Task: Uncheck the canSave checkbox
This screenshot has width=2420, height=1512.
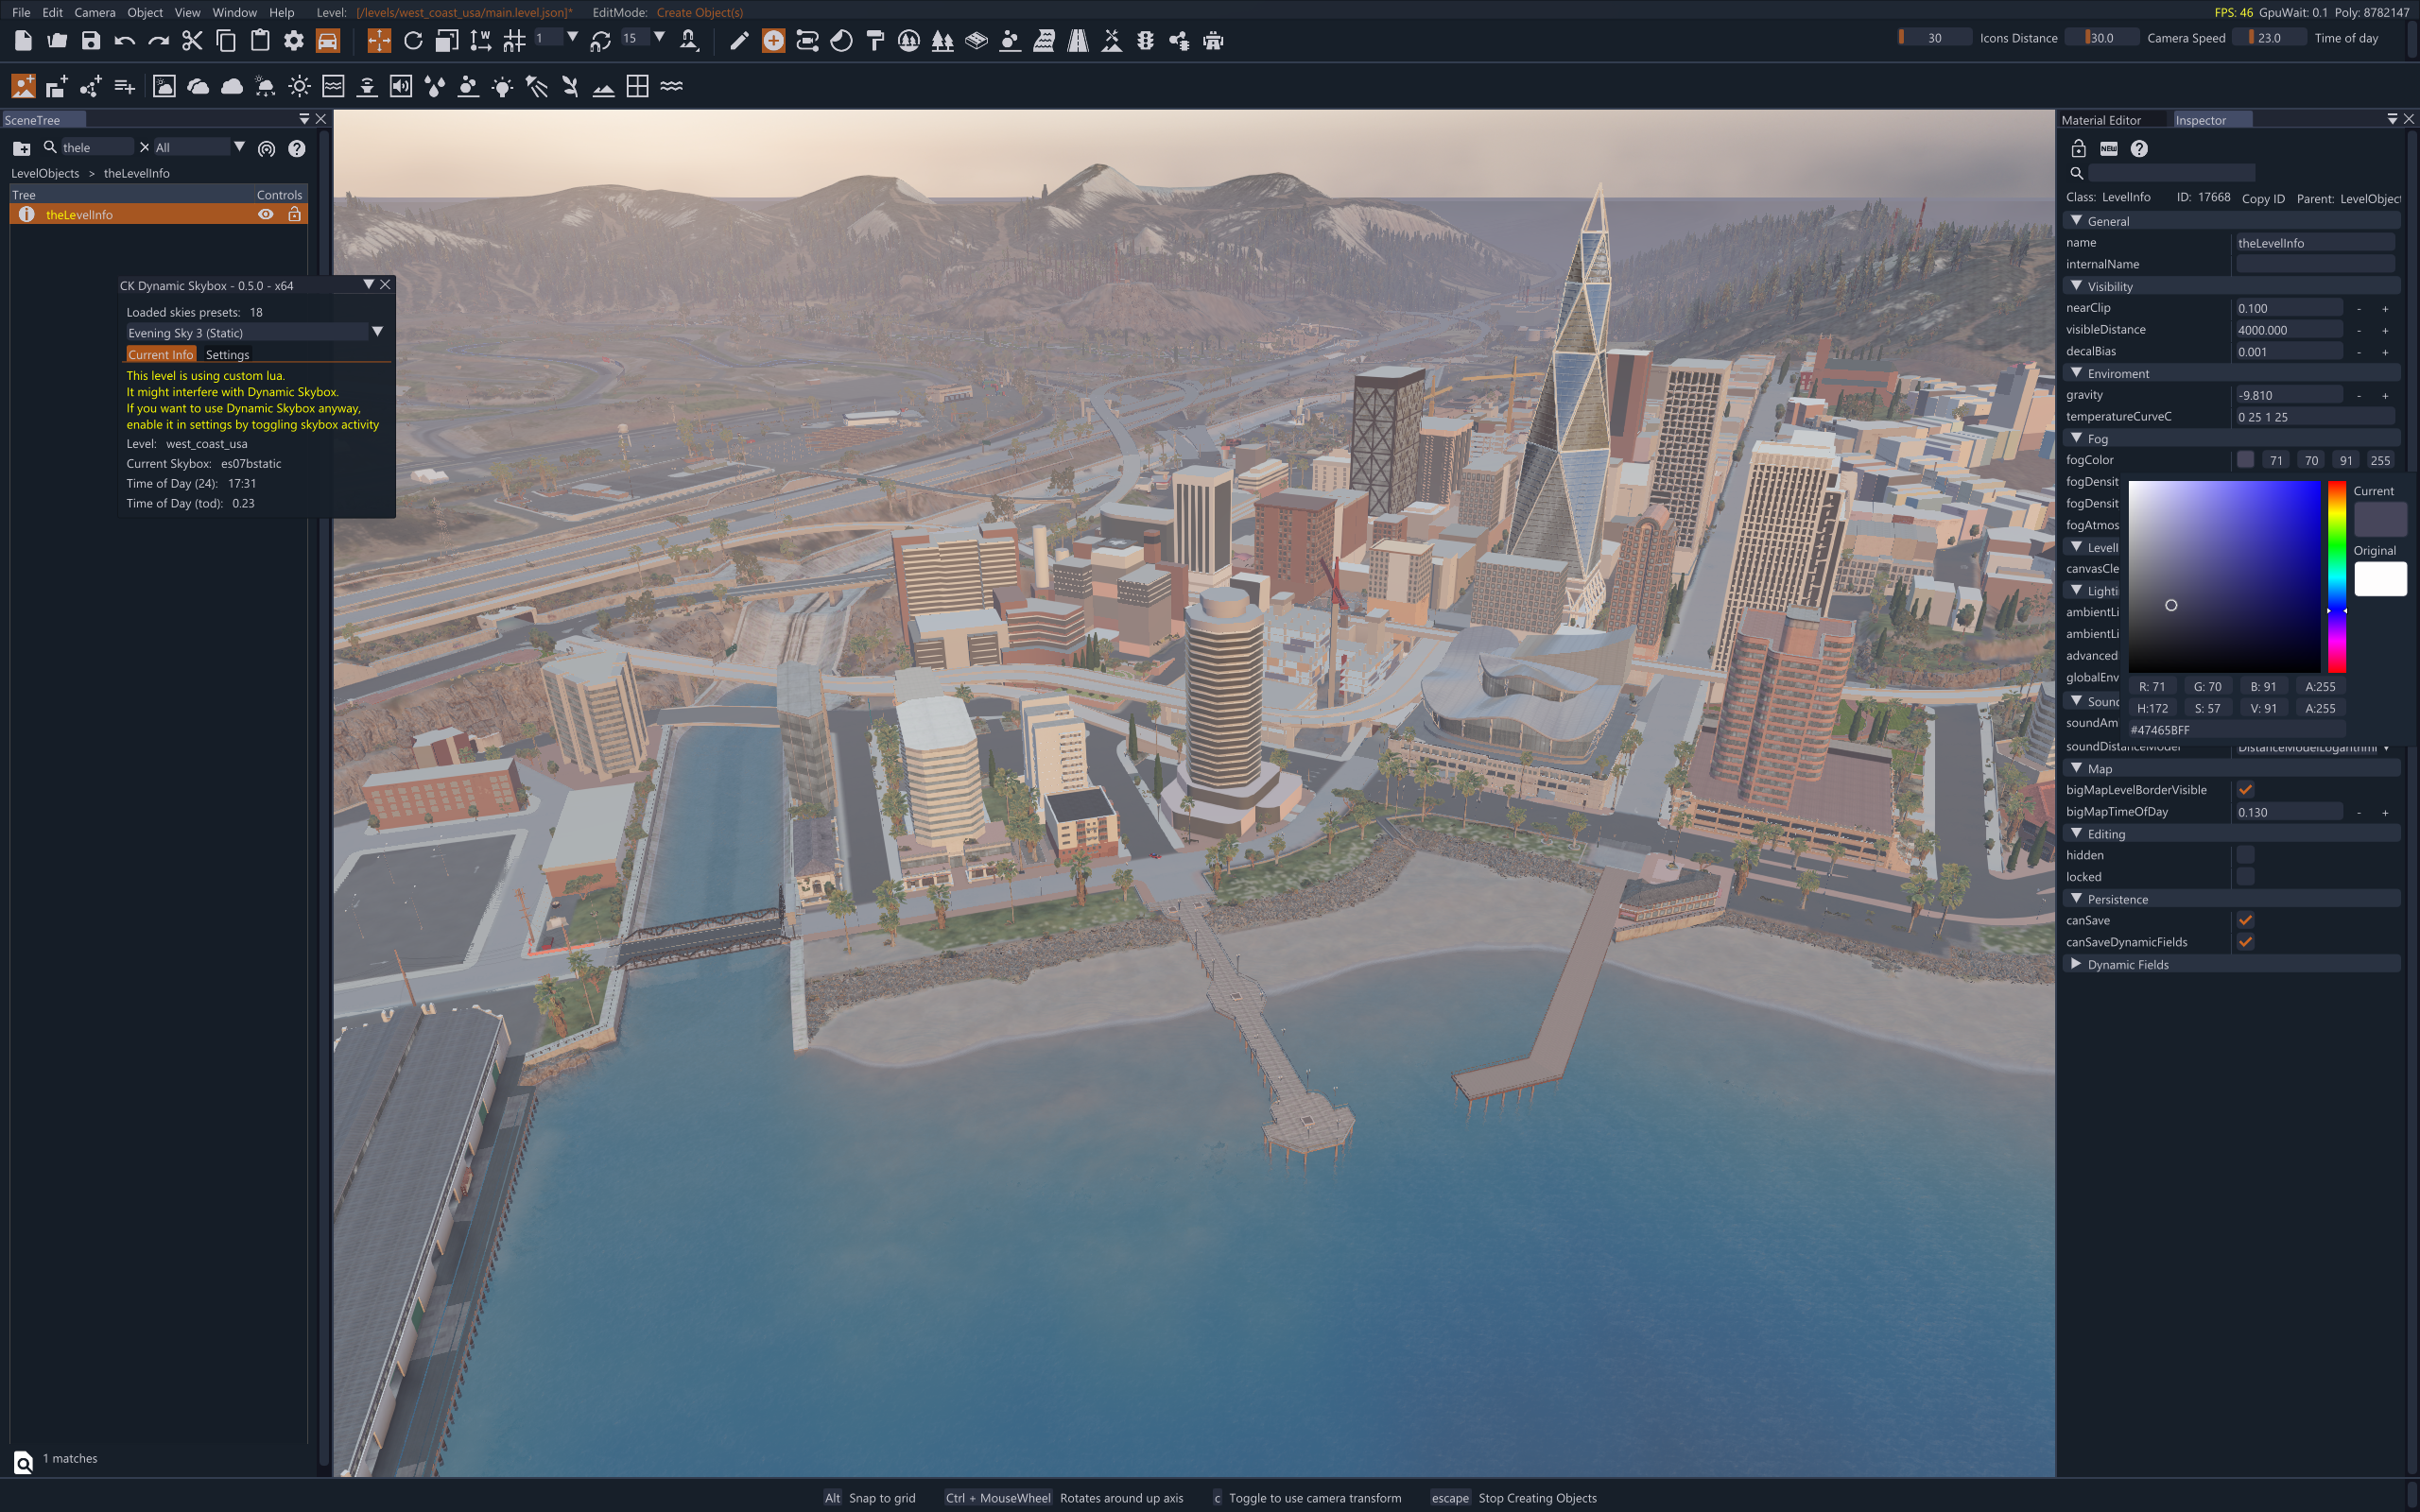Action: [2245, 920]
